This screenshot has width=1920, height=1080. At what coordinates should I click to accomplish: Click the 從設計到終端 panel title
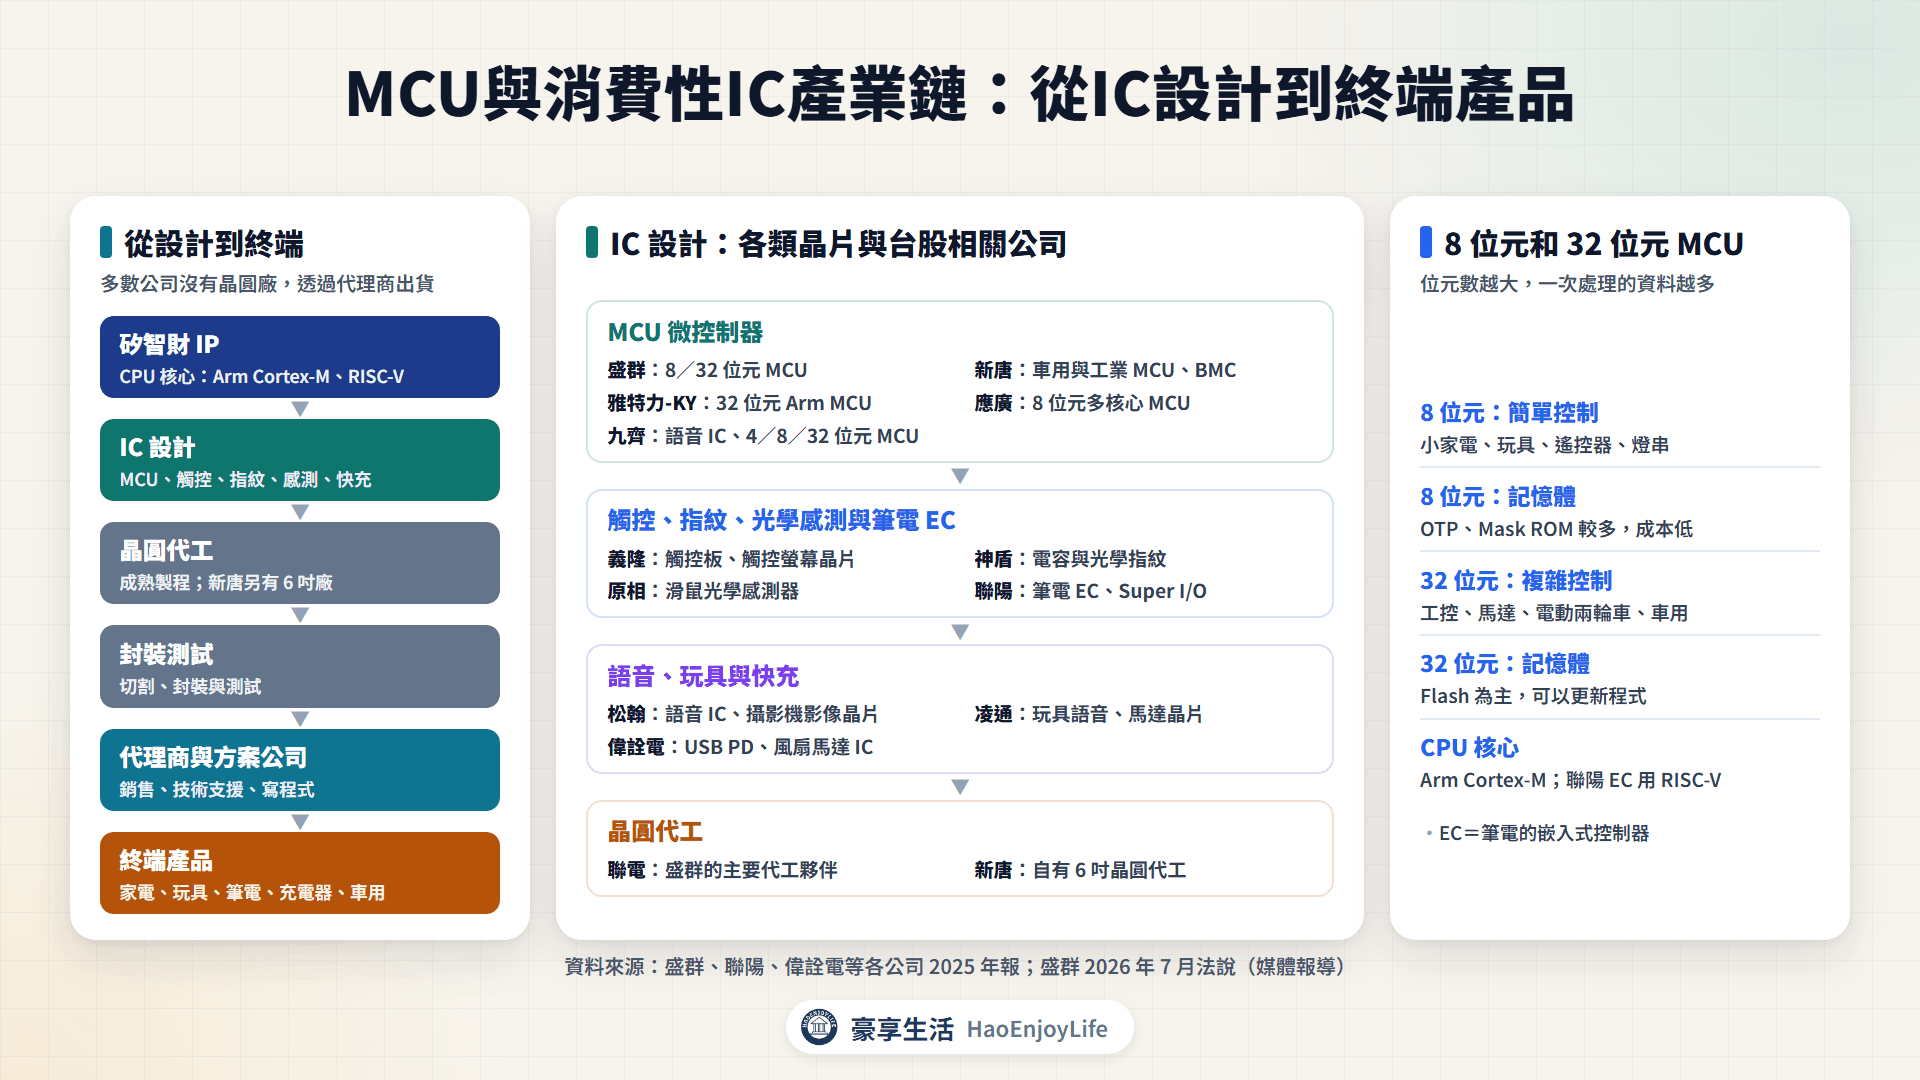coord(214,243)
